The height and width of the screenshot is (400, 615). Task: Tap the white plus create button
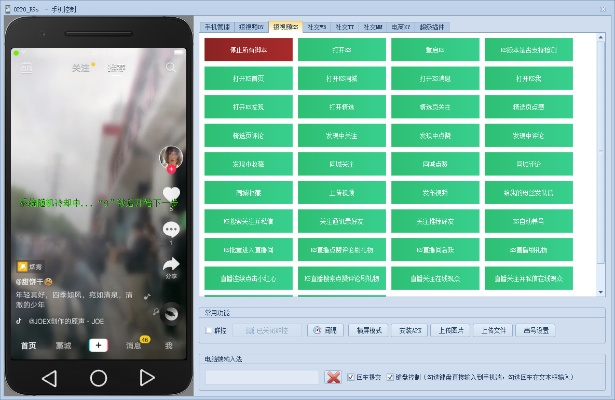[98, 345]
